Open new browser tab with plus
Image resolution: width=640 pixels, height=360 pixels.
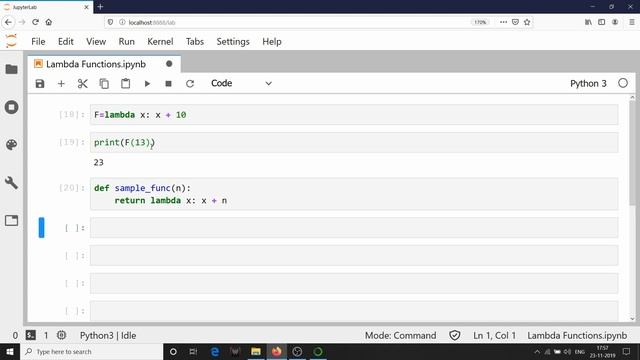click(100, 7)
